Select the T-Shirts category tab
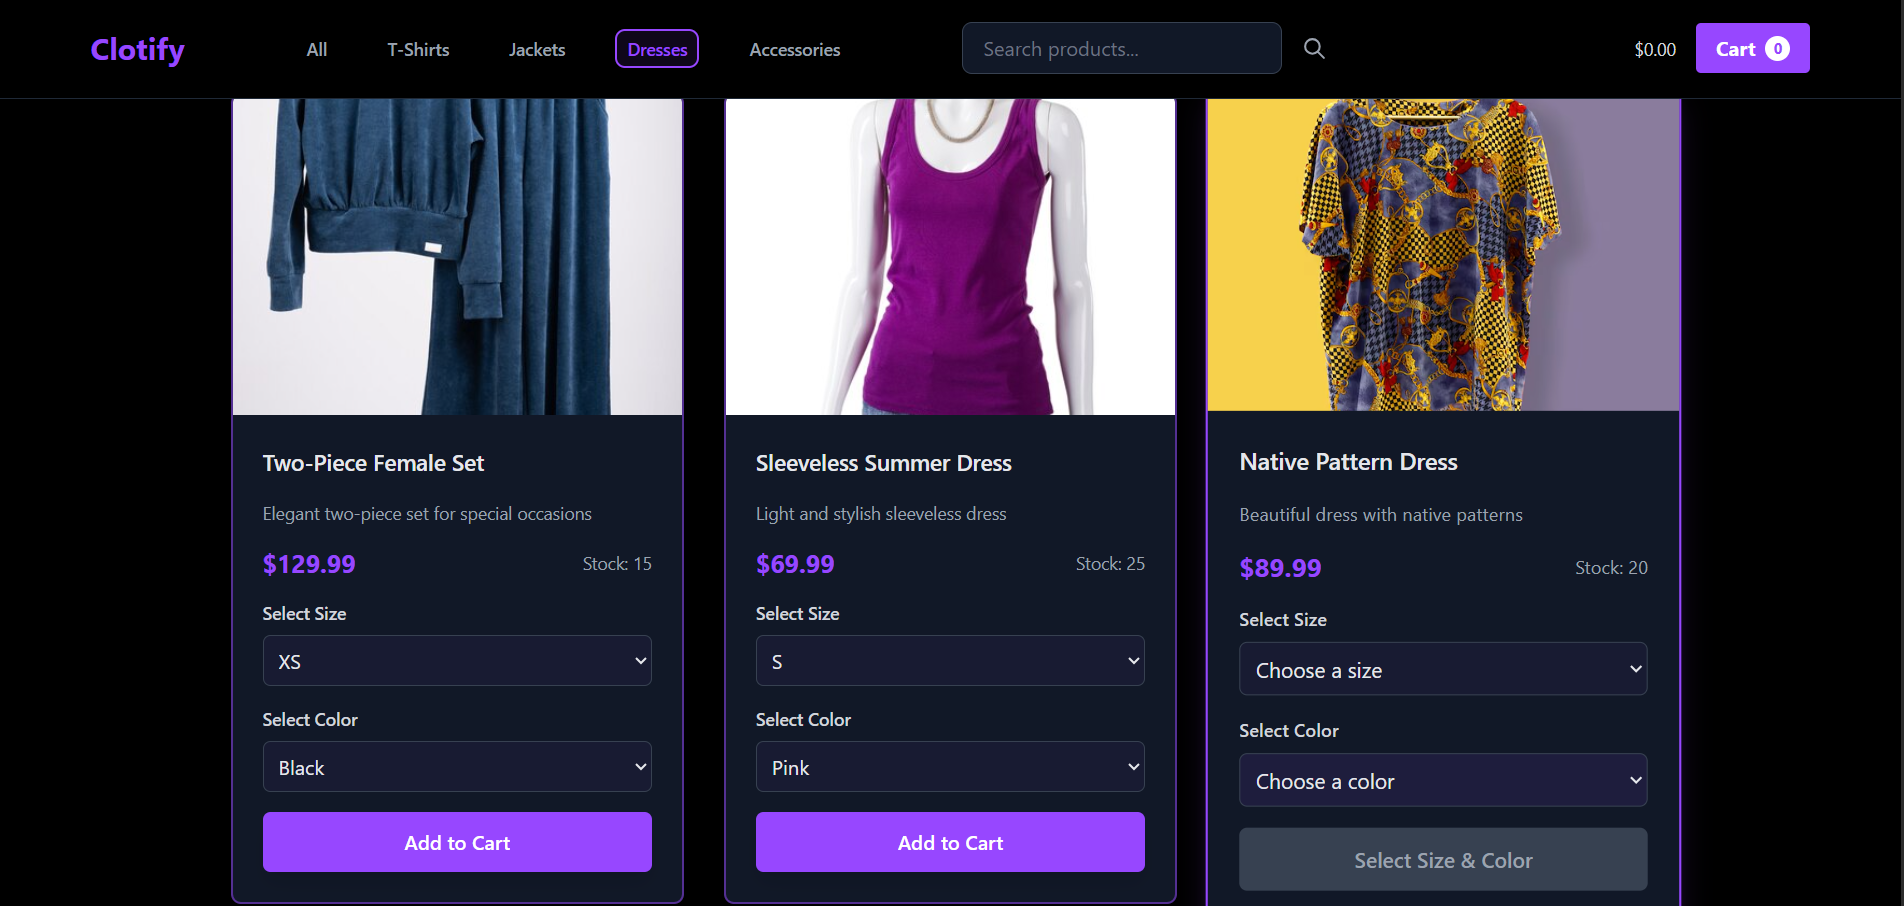 (418, 49)
